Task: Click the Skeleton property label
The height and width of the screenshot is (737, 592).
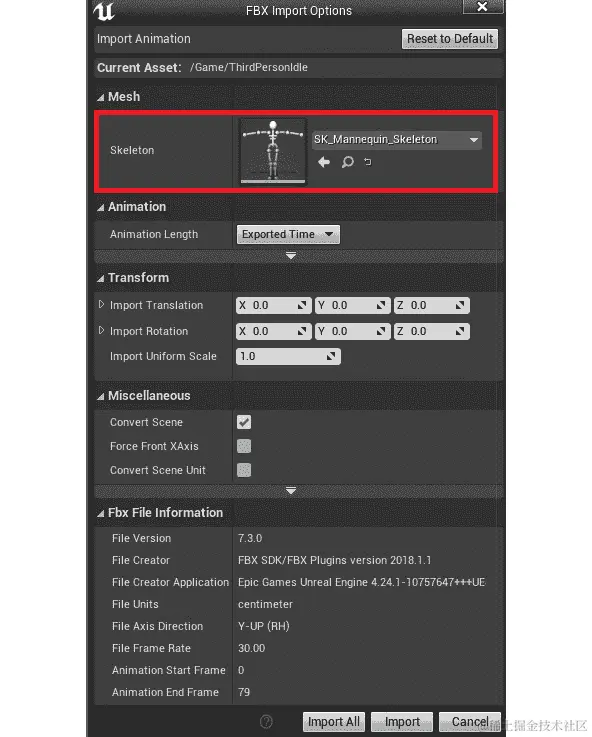Action: (132, 150)
